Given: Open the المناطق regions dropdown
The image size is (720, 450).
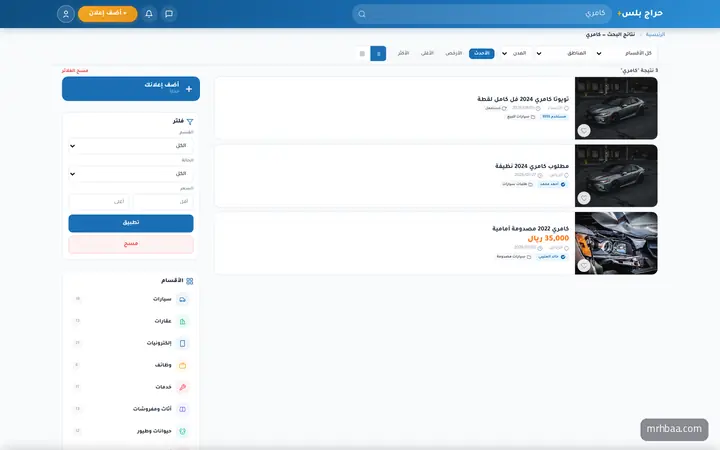Looking at the screenshot, I should click(562, 53).
